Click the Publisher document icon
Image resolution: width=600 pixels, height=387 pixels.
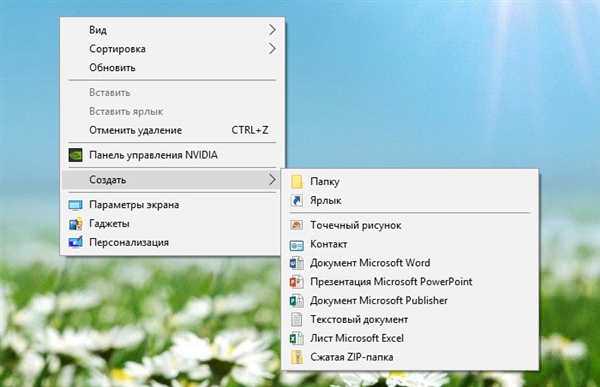pyautogui.click(x=297, y=300)
